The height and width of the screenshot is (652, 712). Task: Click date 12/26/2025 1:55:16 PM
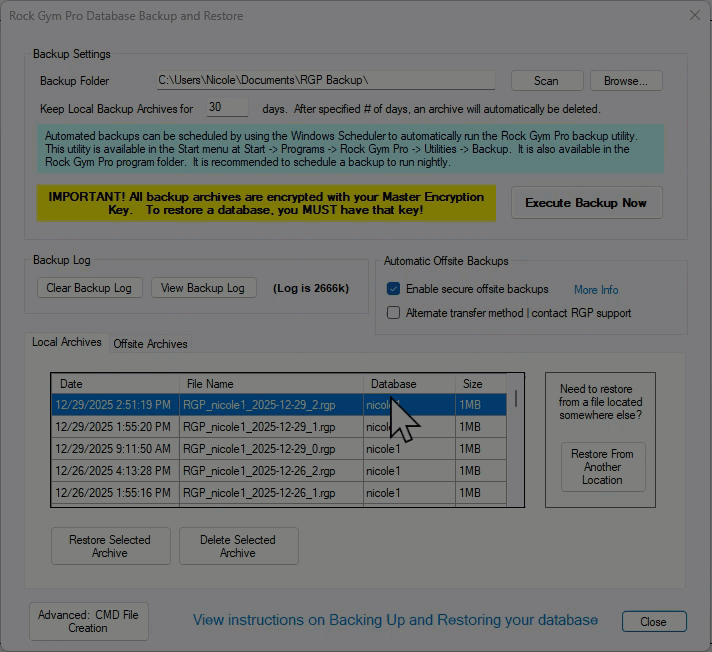(x=113, y=493)
